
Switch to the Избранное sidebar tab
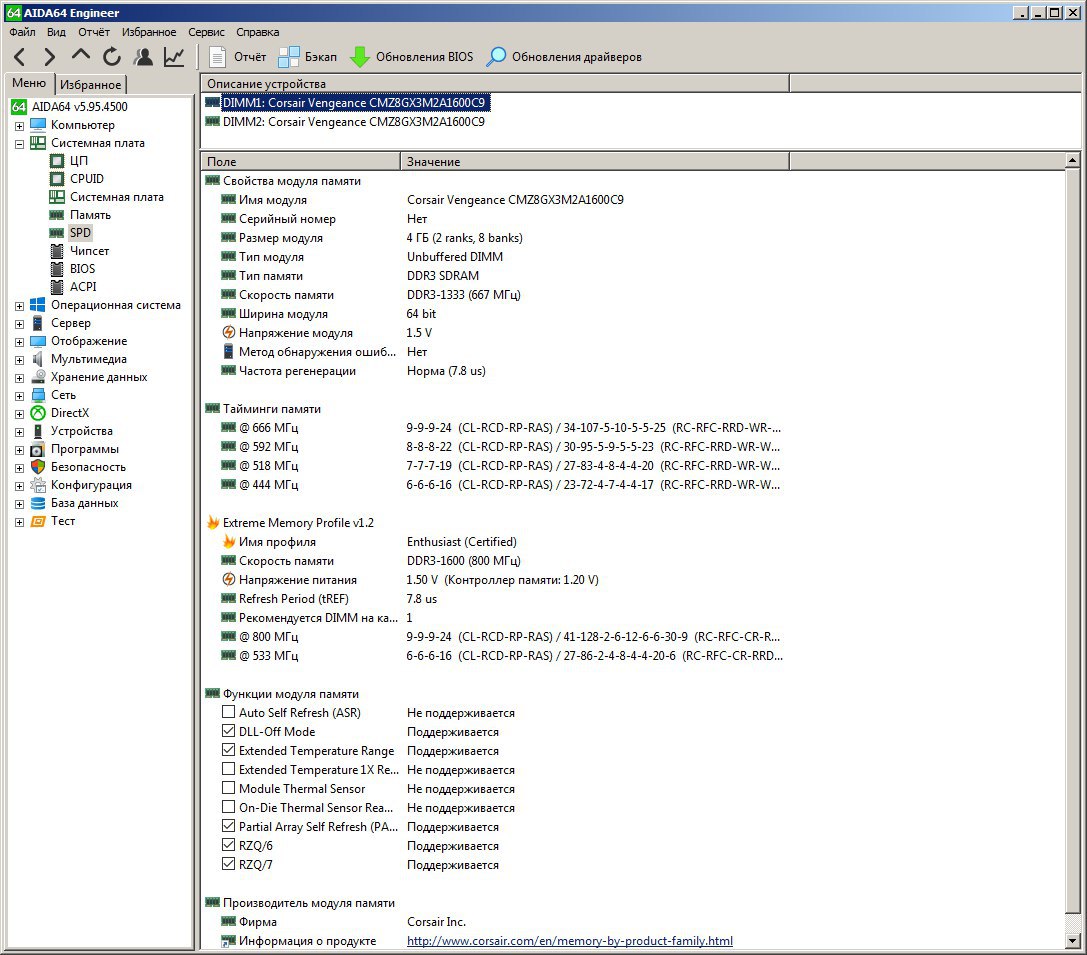[x=91, y=85]
